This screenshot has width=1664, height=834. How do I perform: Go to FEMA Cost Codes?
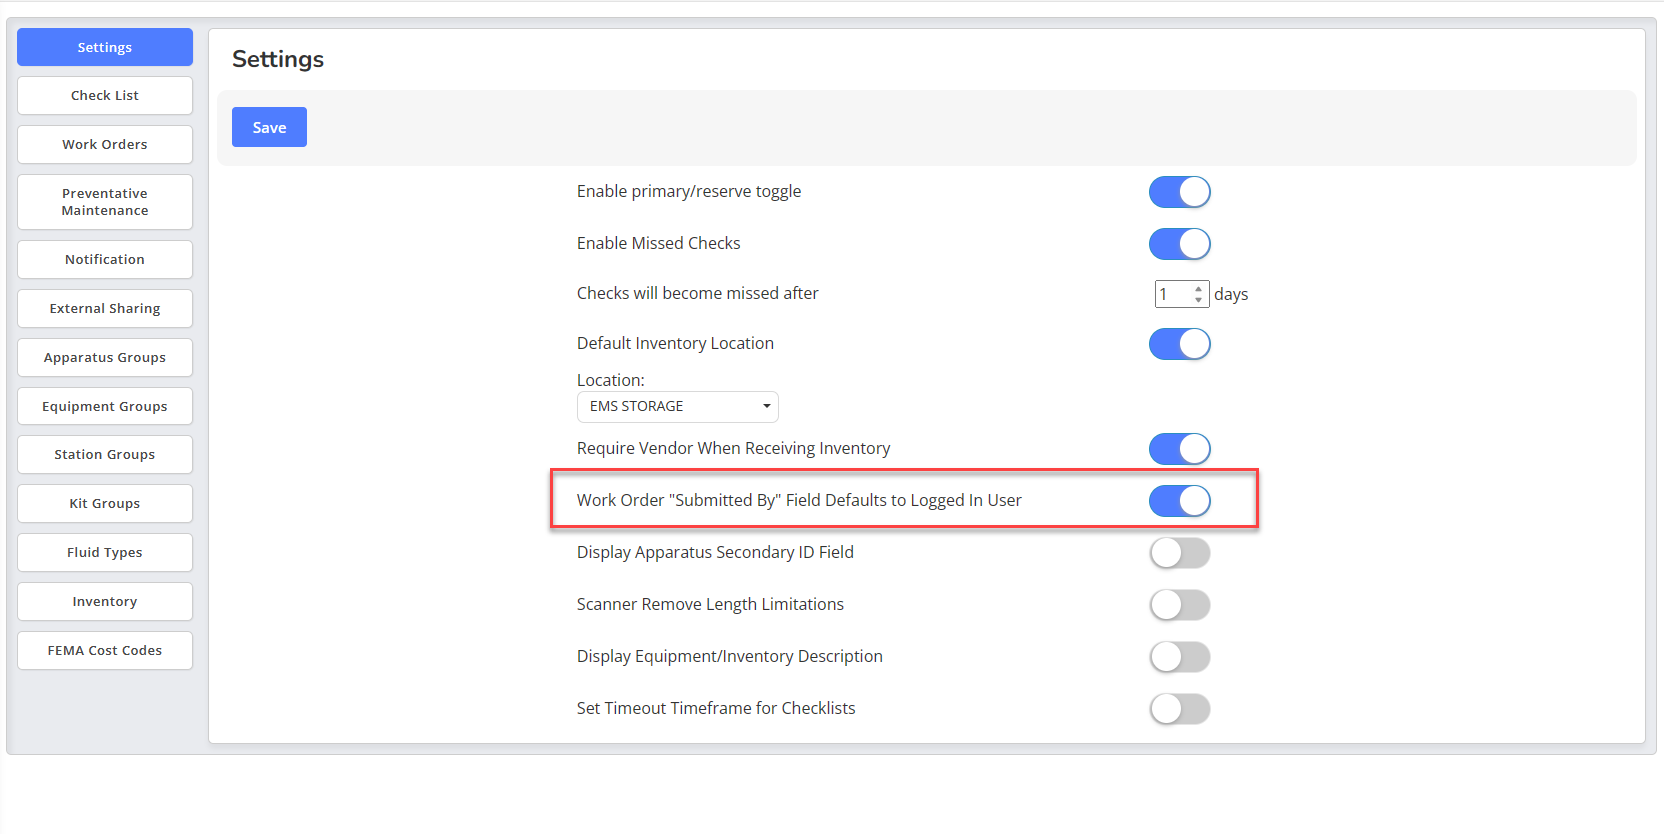pos(105,650)
